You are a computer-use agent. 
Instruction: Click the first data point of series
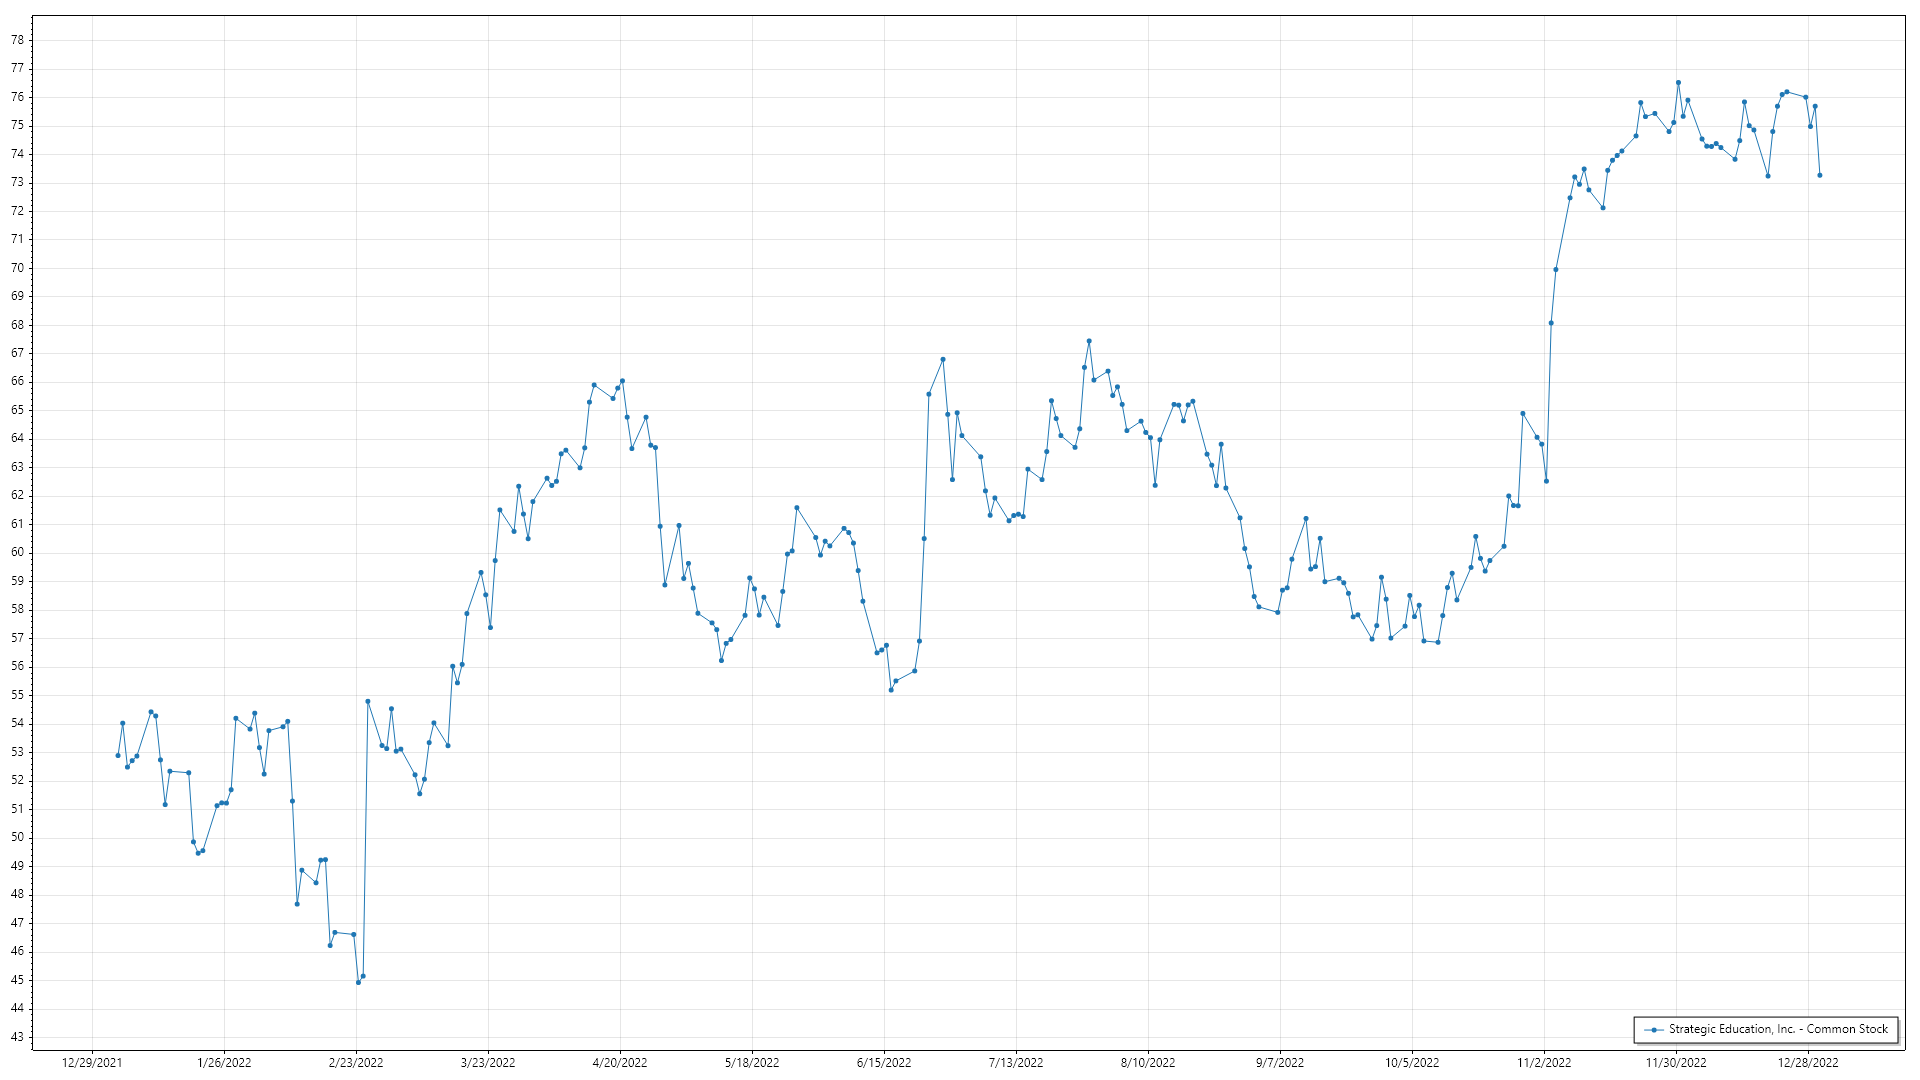[x=118, y=755]
